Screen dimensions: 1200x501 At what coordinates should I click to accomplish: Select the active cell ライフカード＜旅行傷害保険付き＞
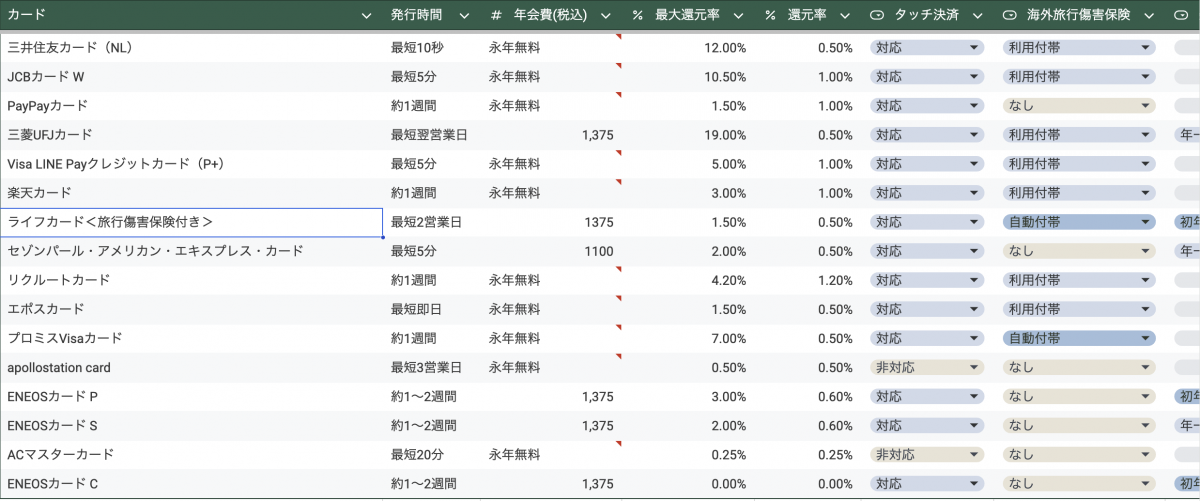[x=192, y=222]
